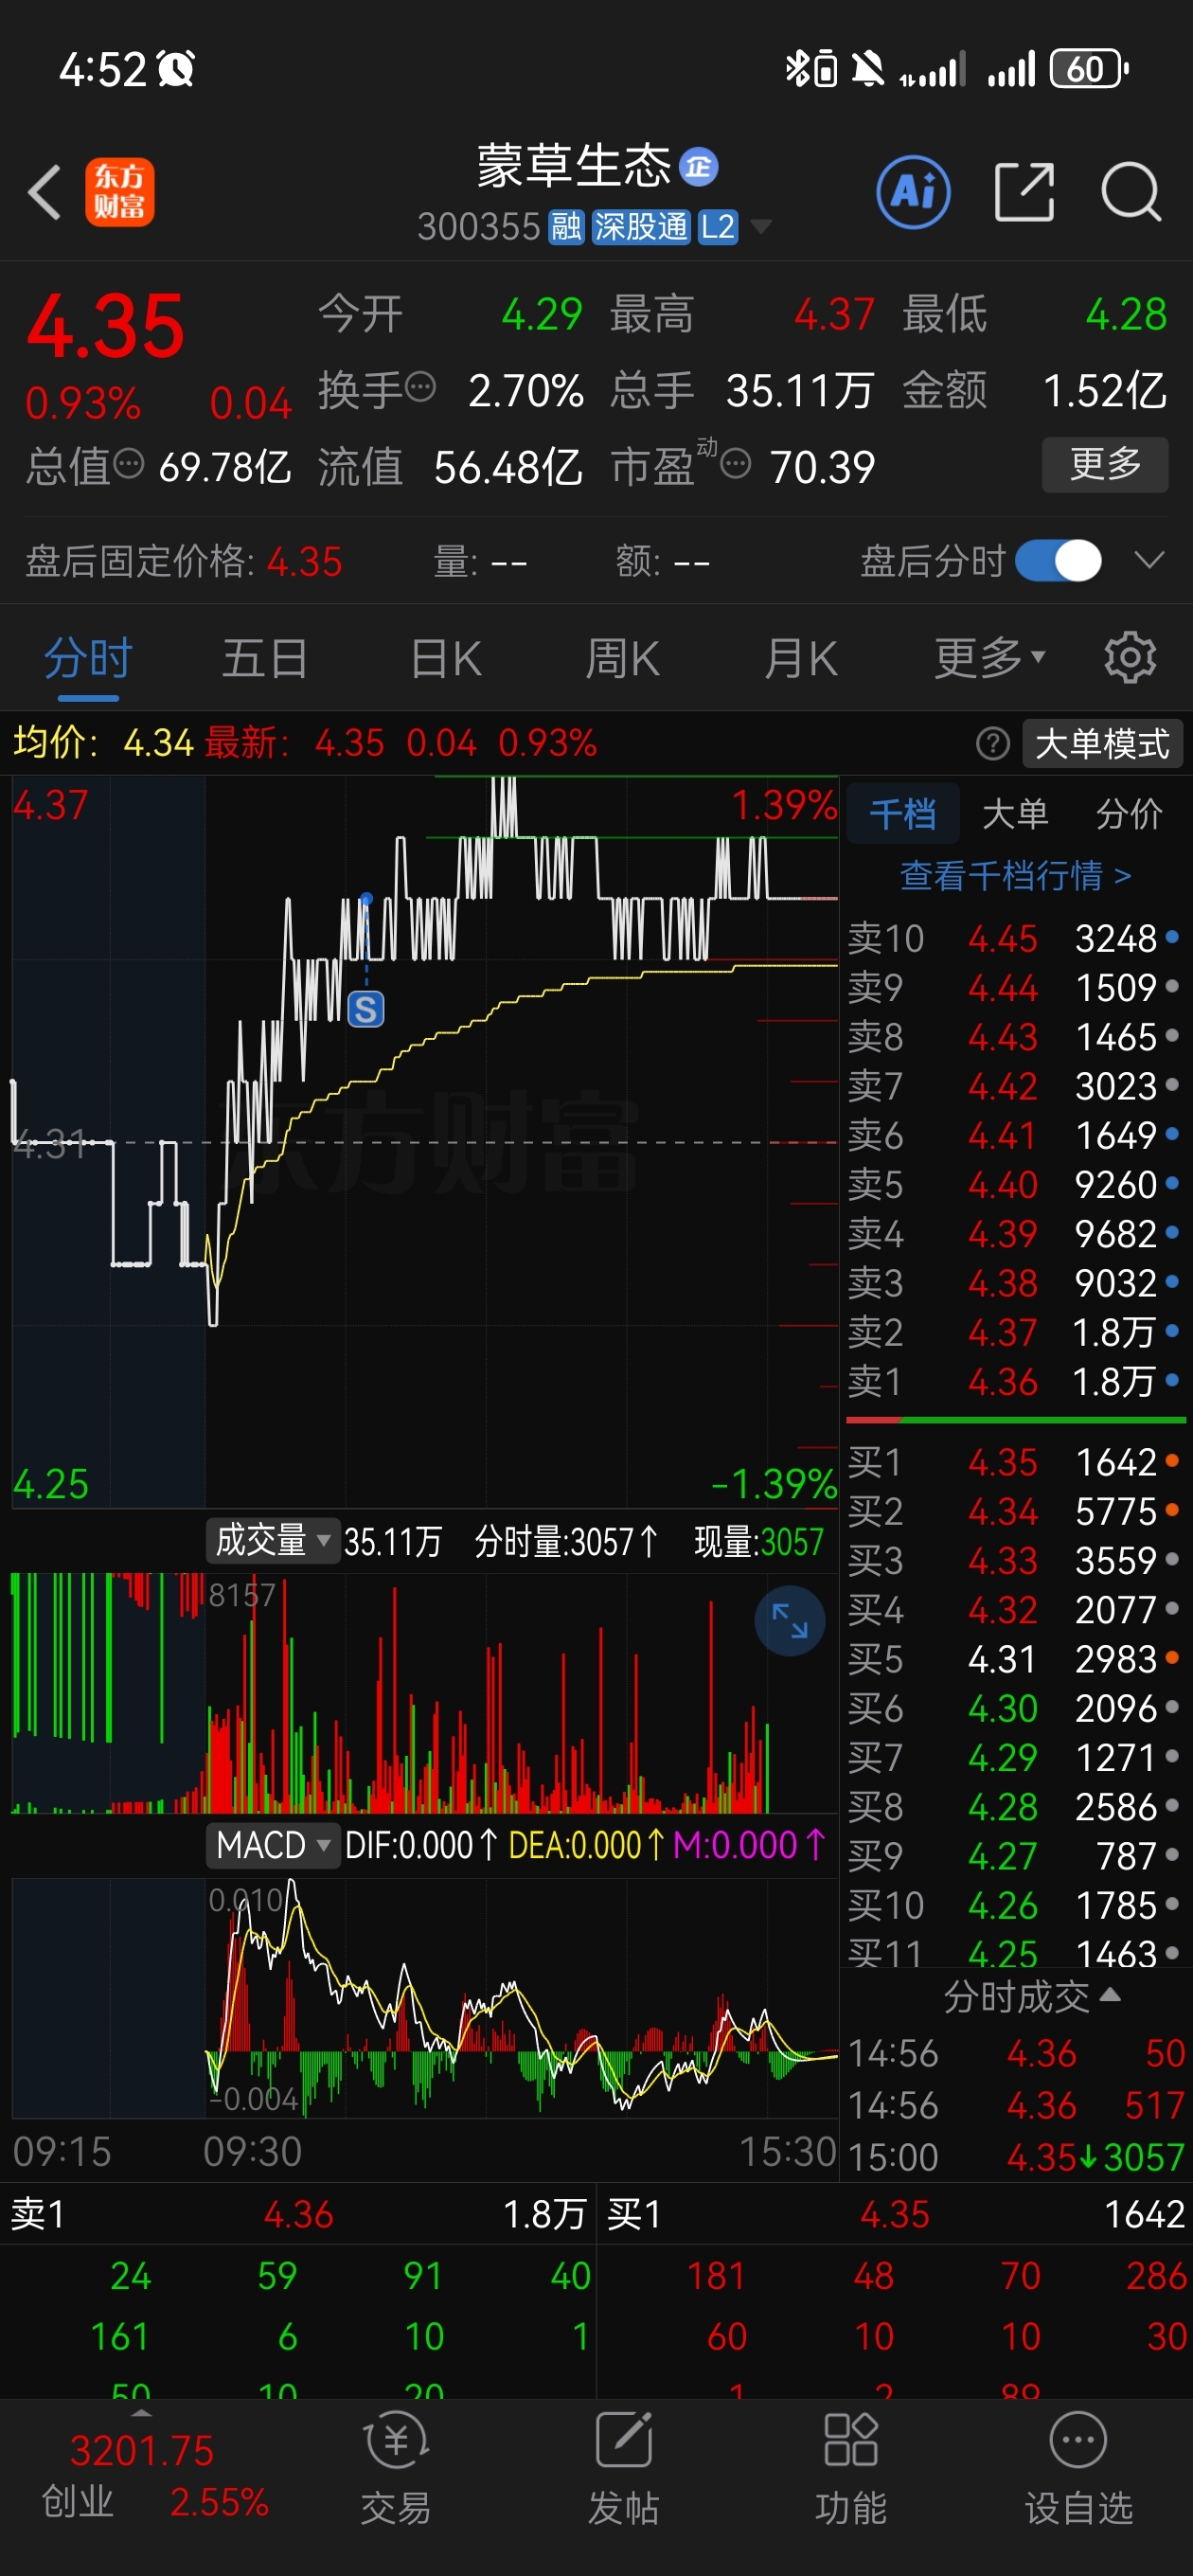The image size is (1193, 2576).
Task: Tap the 15:00 4.35 3057 trade row
Action: click(x=1016, y=2156)
